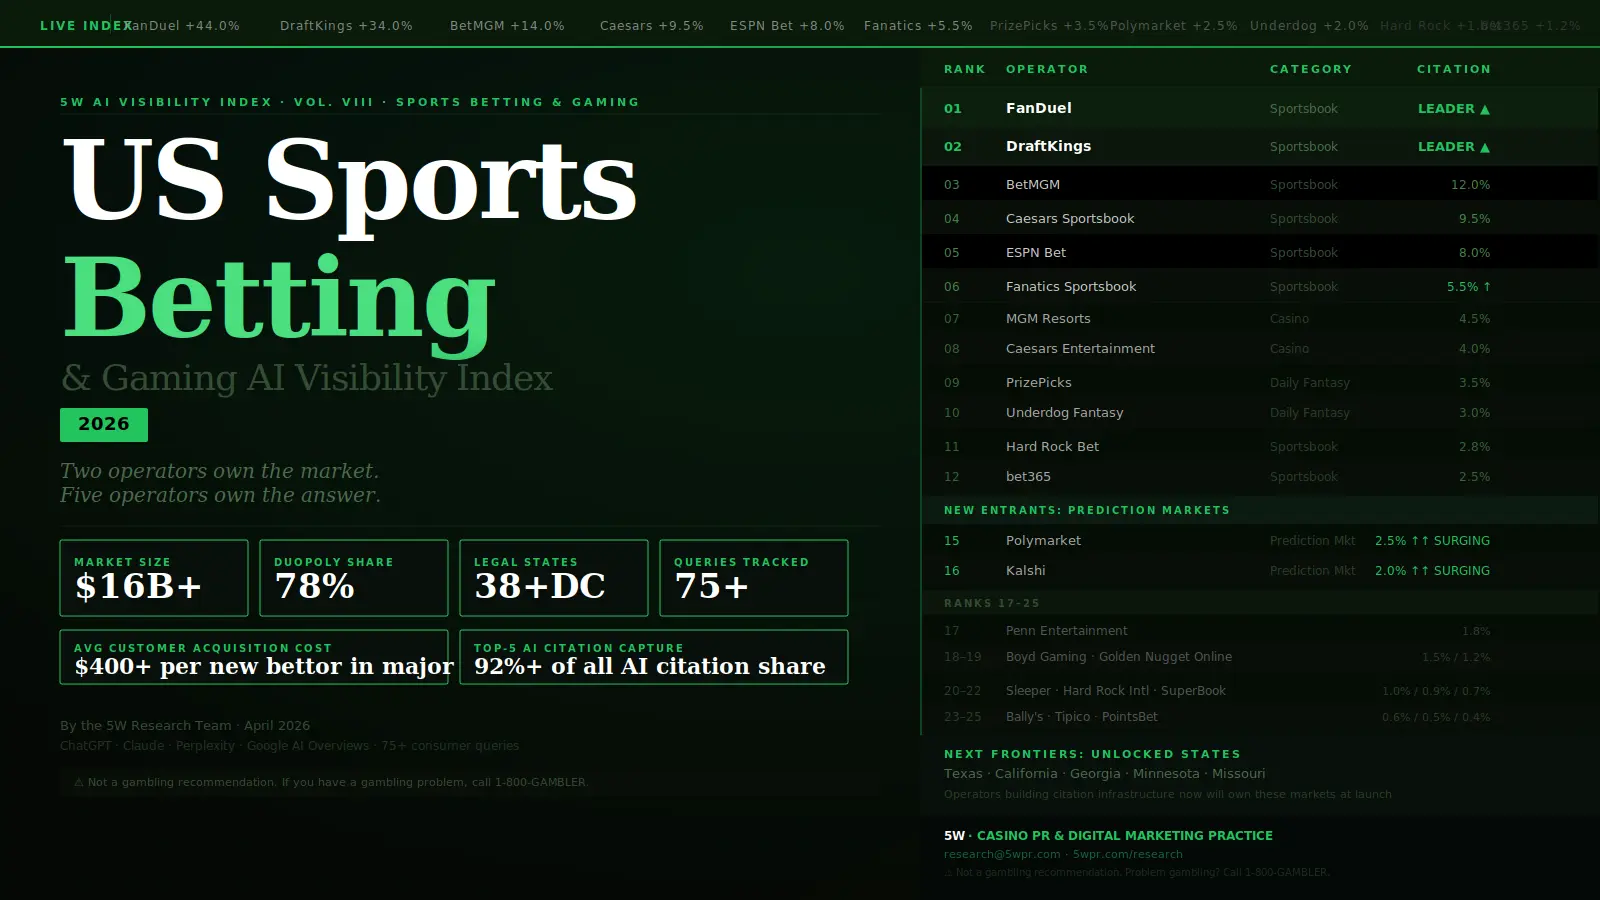The width and height of the screenshot is (1600, 900).
Task: Click Caesars Entertainment in the table
Action: (x=1080, y=349)
